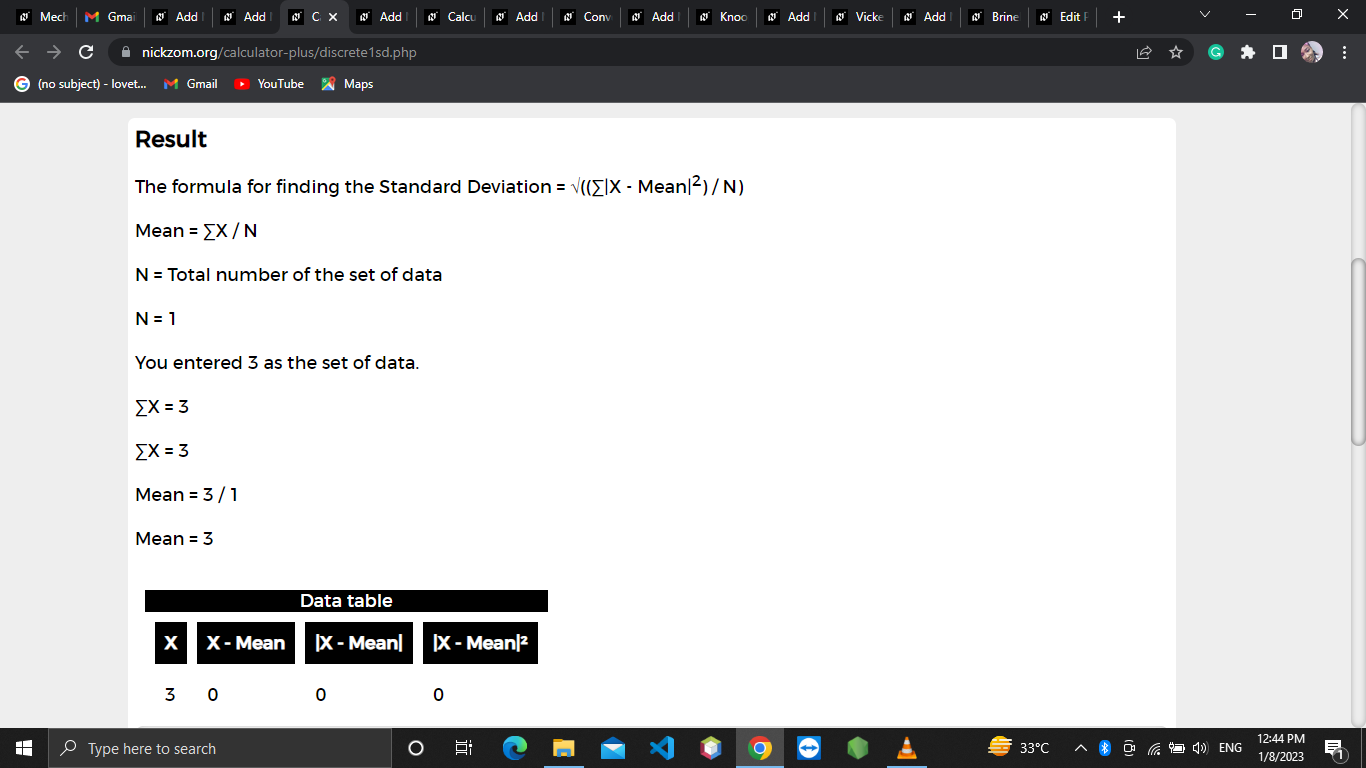The height and width of the screenshot is (768, 1366).
Task: Close the active calculator tab
Action: pos(332,17)
